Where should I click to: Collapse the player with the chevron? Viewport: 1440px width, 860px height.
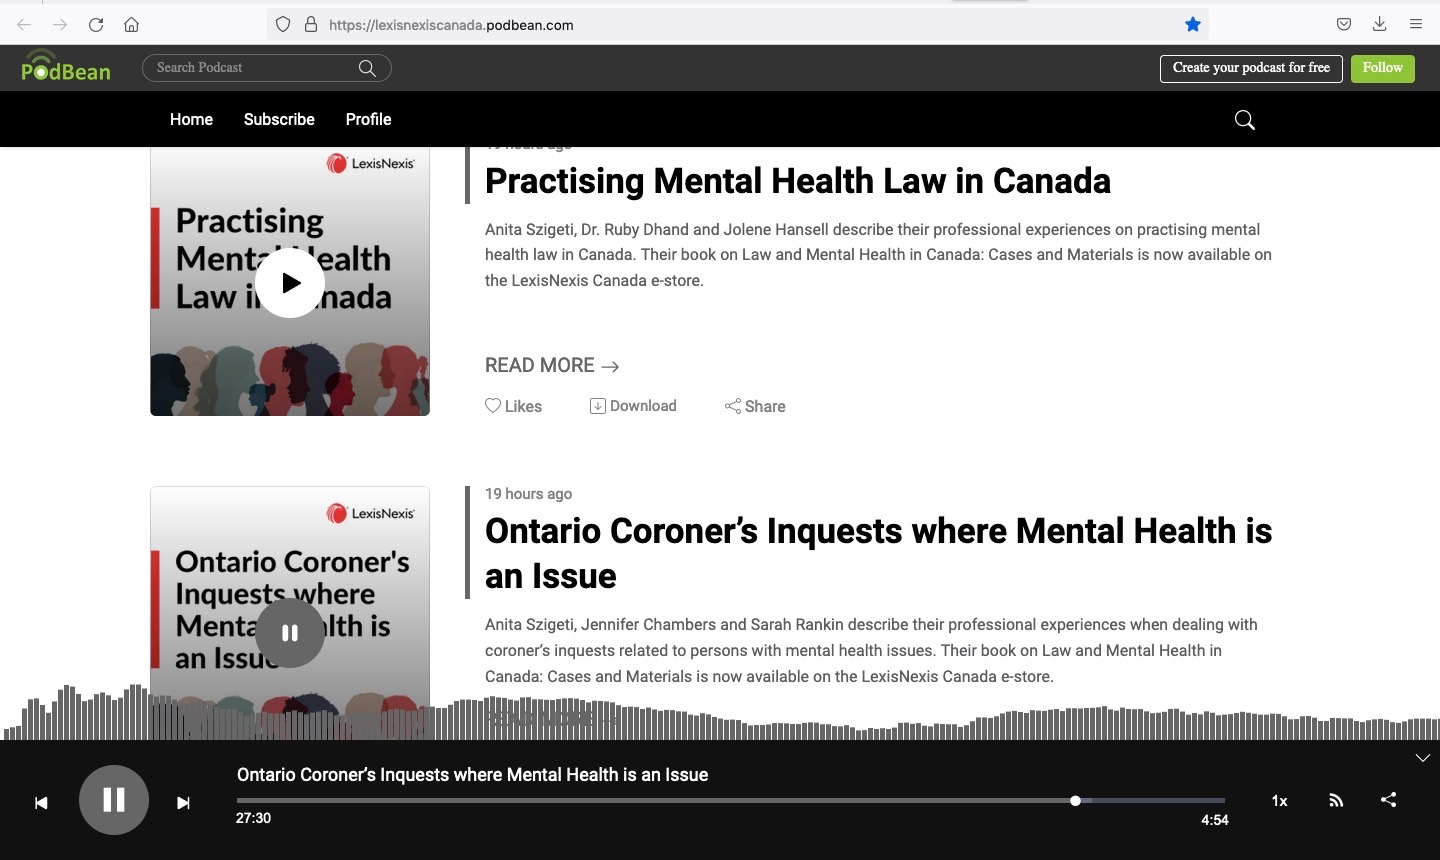click(x=1422, y=758)
